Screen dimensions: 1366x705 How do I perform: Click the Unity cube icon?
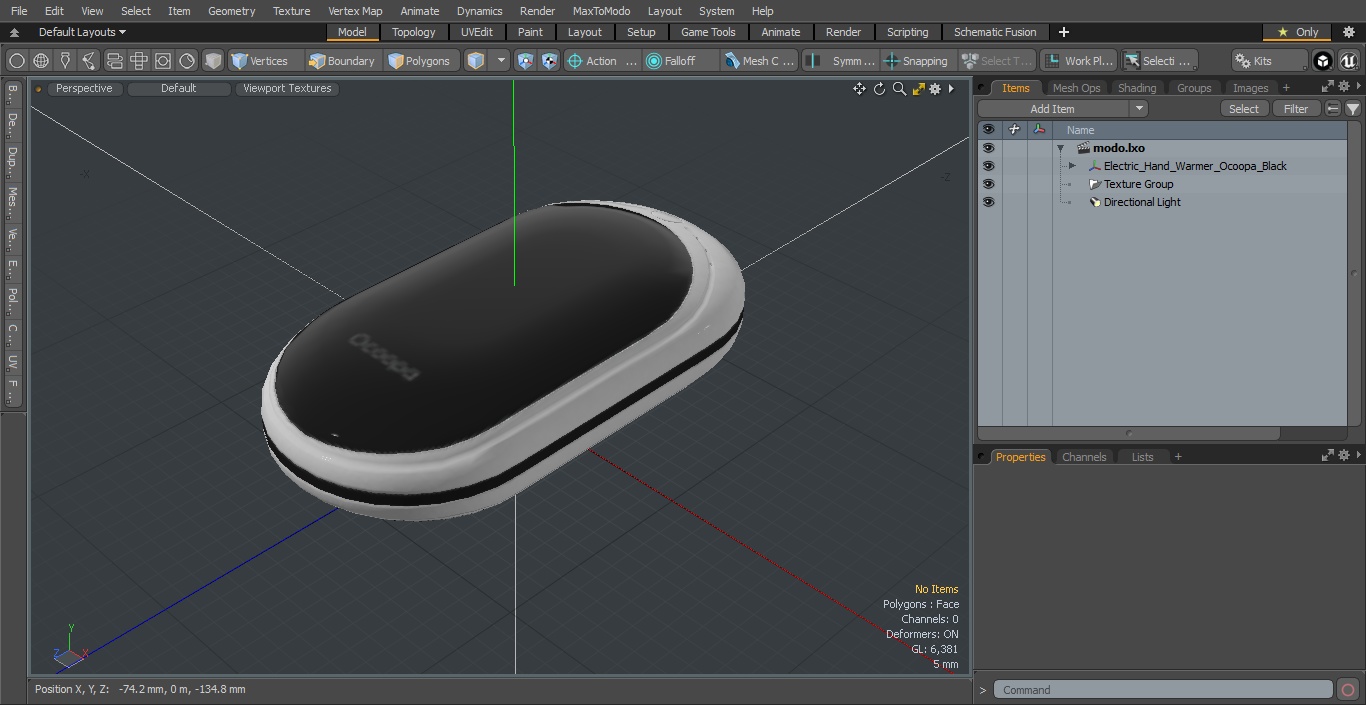coord(1323,61)
